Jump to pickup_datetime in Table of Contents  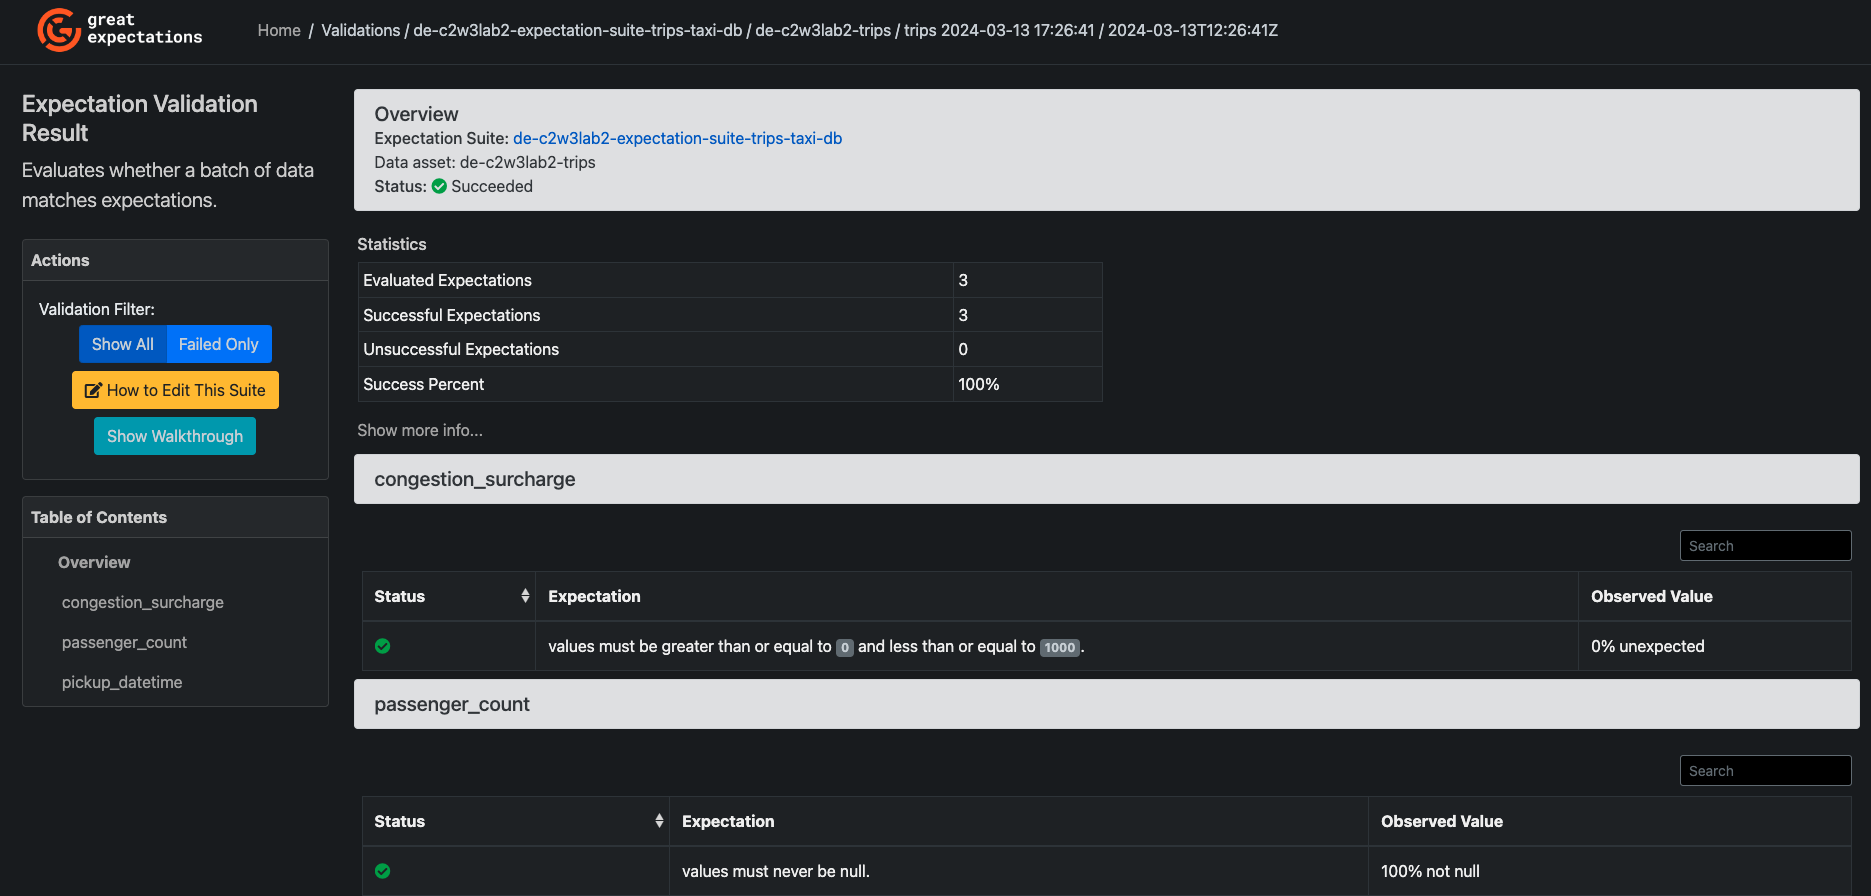point(122,682)
